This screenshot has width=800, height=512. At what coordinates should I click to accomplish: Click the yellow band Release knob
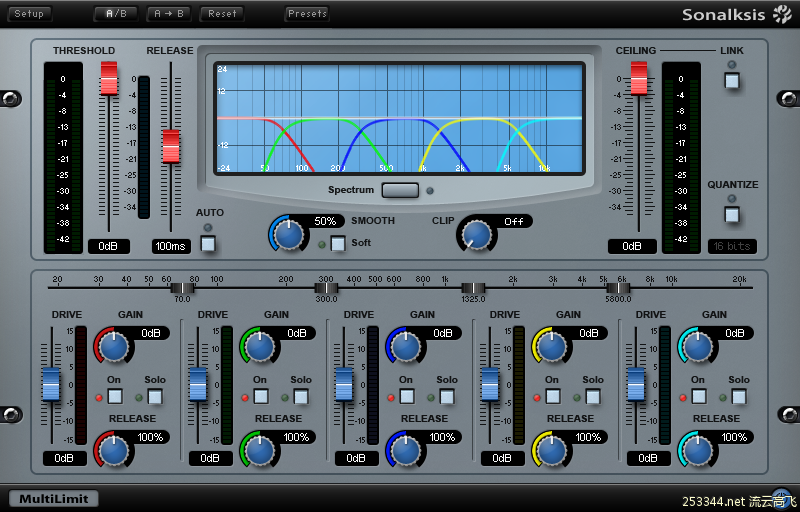(x=552, y=451)
